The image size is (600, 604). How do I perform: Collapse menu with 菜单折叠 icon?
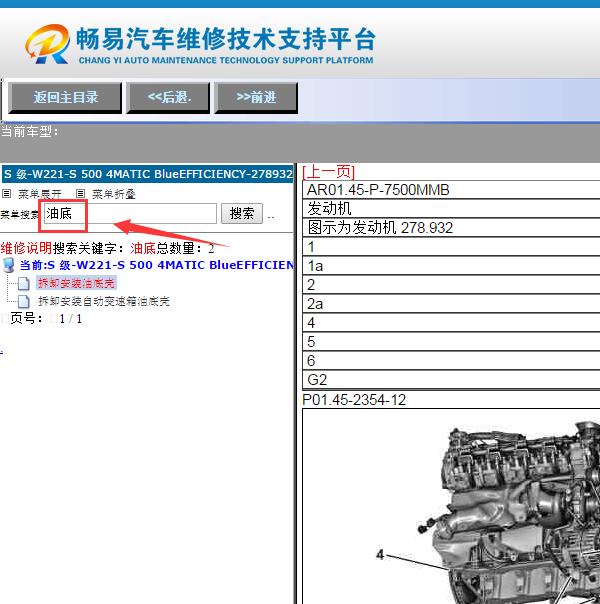point(80,193)
